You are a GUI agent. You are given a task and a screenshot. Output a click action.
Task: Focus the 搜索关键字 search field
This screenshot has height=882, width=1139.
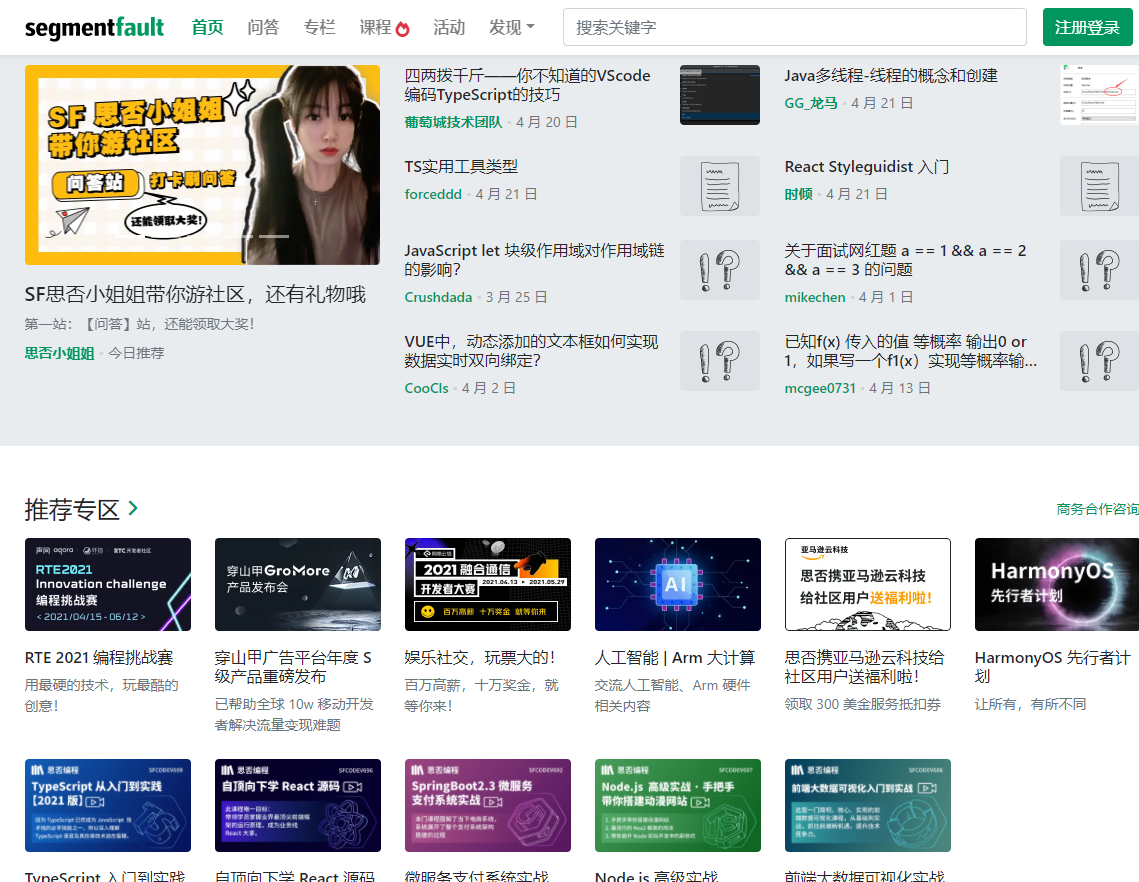795,28
